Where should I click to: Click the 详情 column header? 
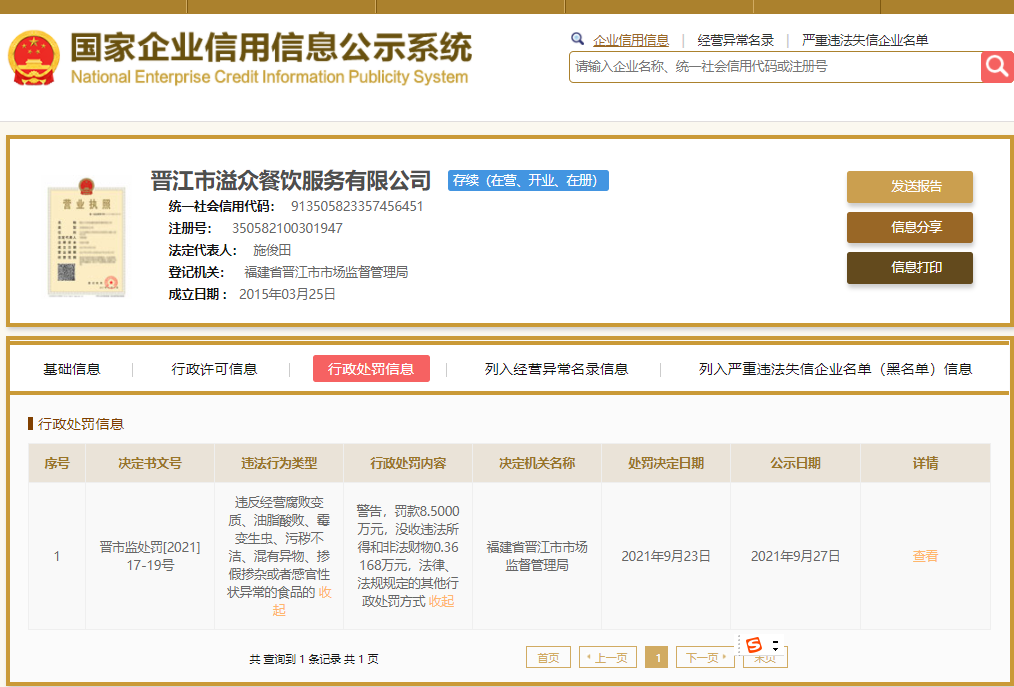pos(925,463)
